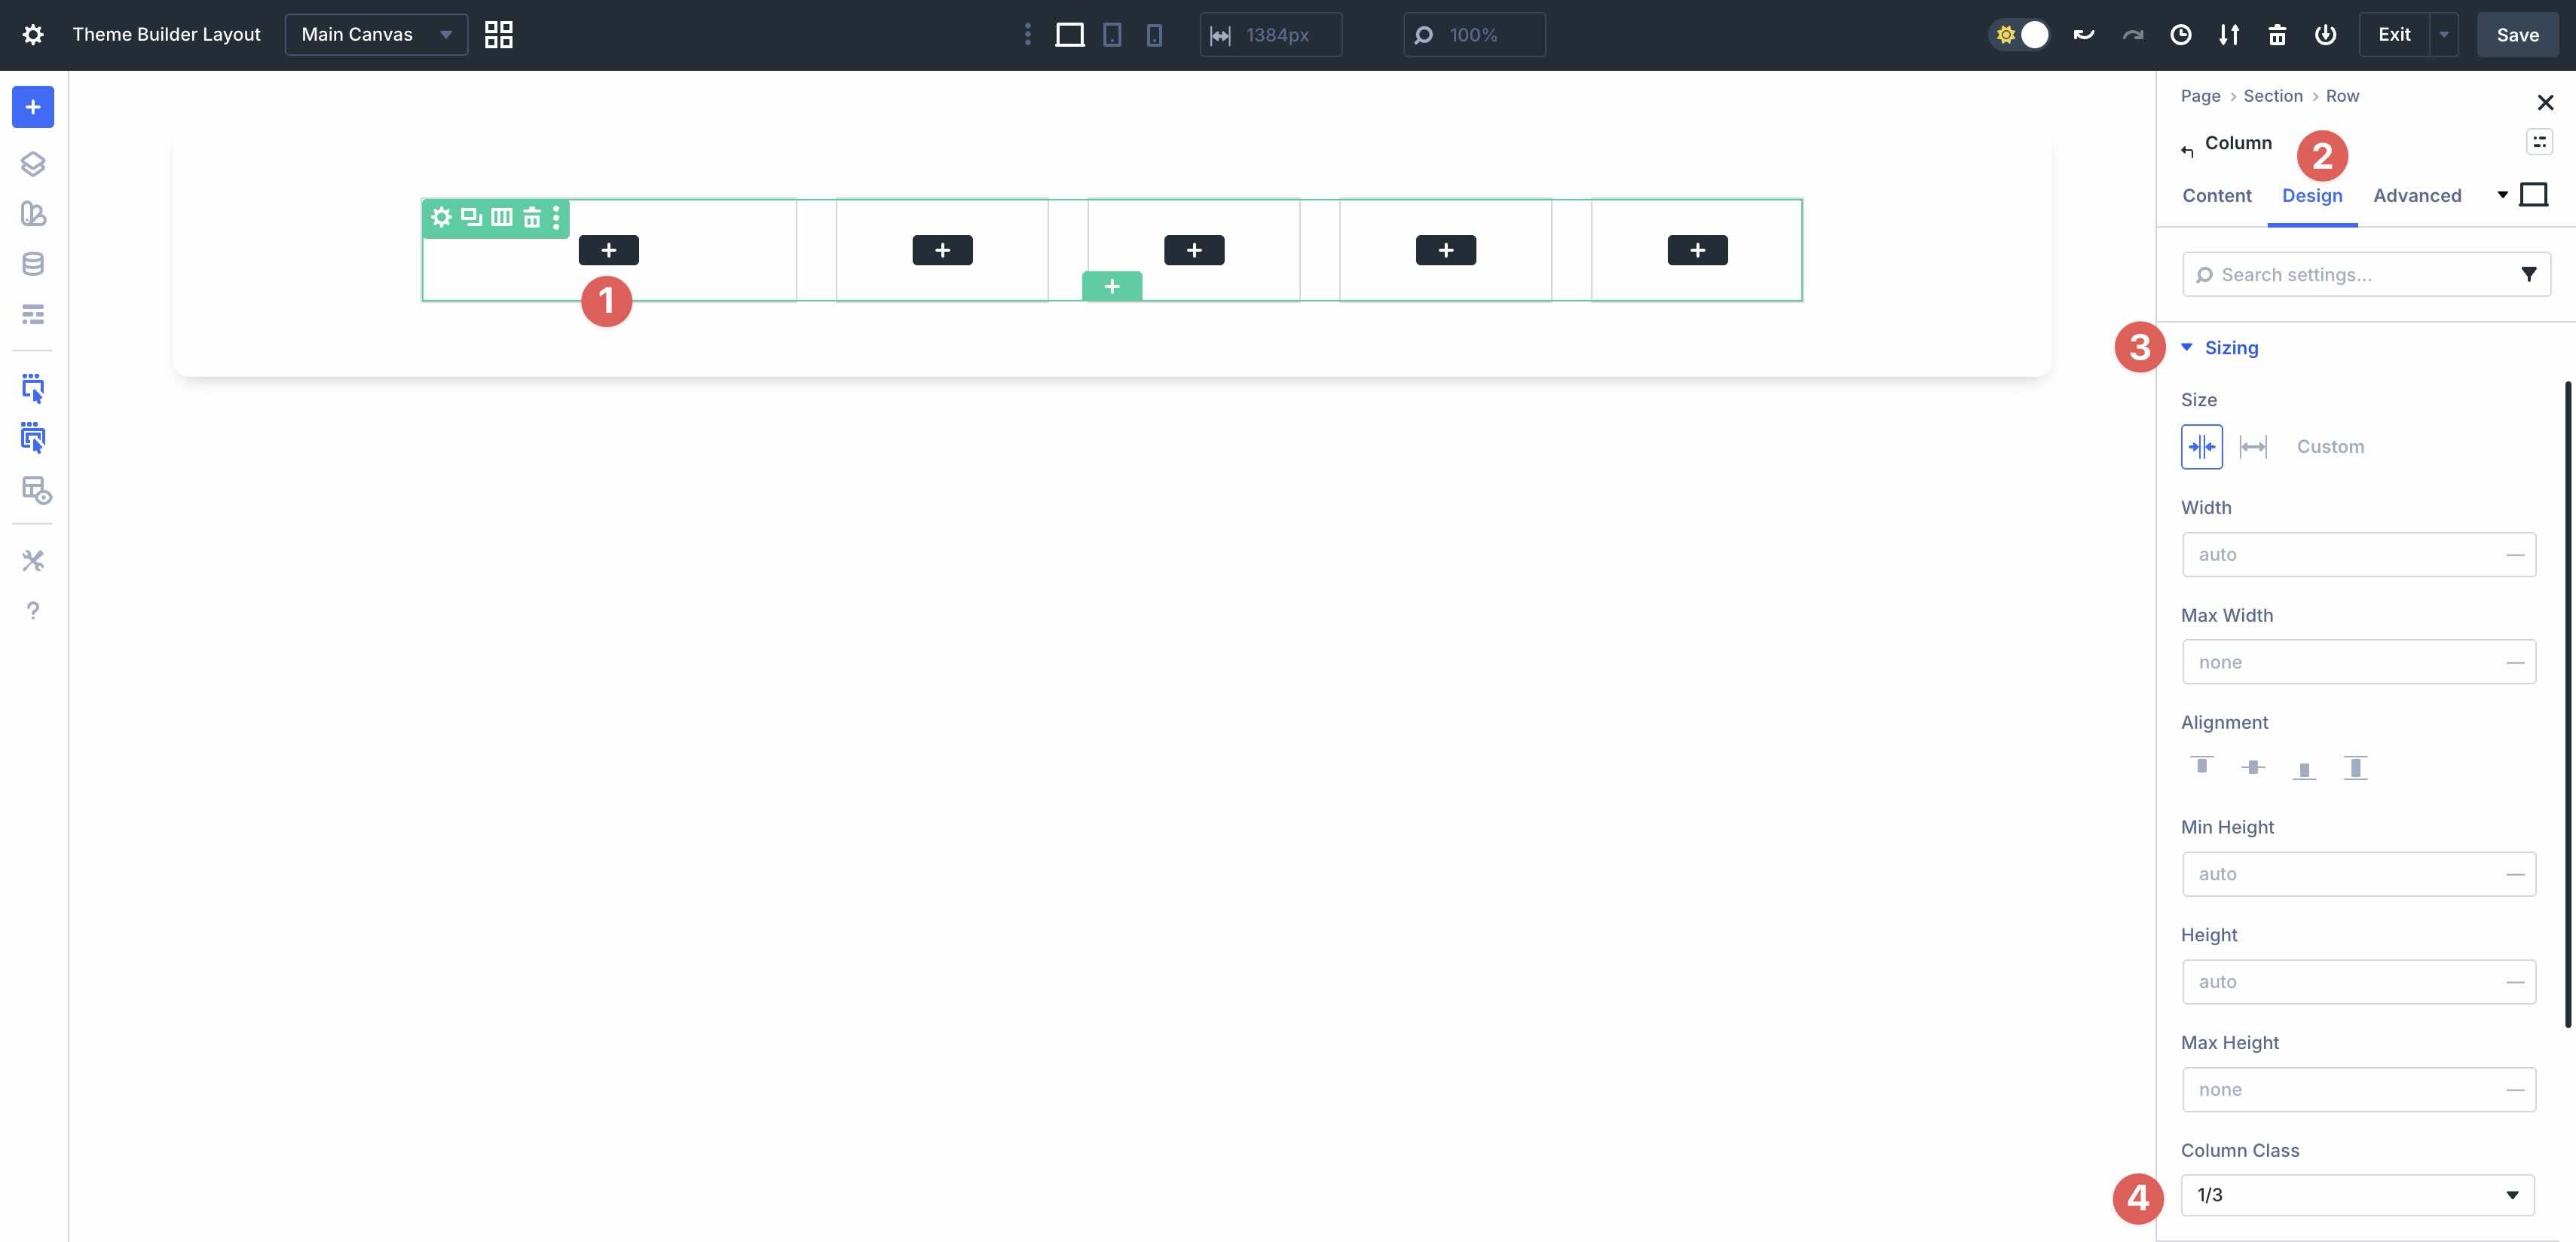
Task: Duplicate the selected row using the green toolbar
Action: pos(472,217)
